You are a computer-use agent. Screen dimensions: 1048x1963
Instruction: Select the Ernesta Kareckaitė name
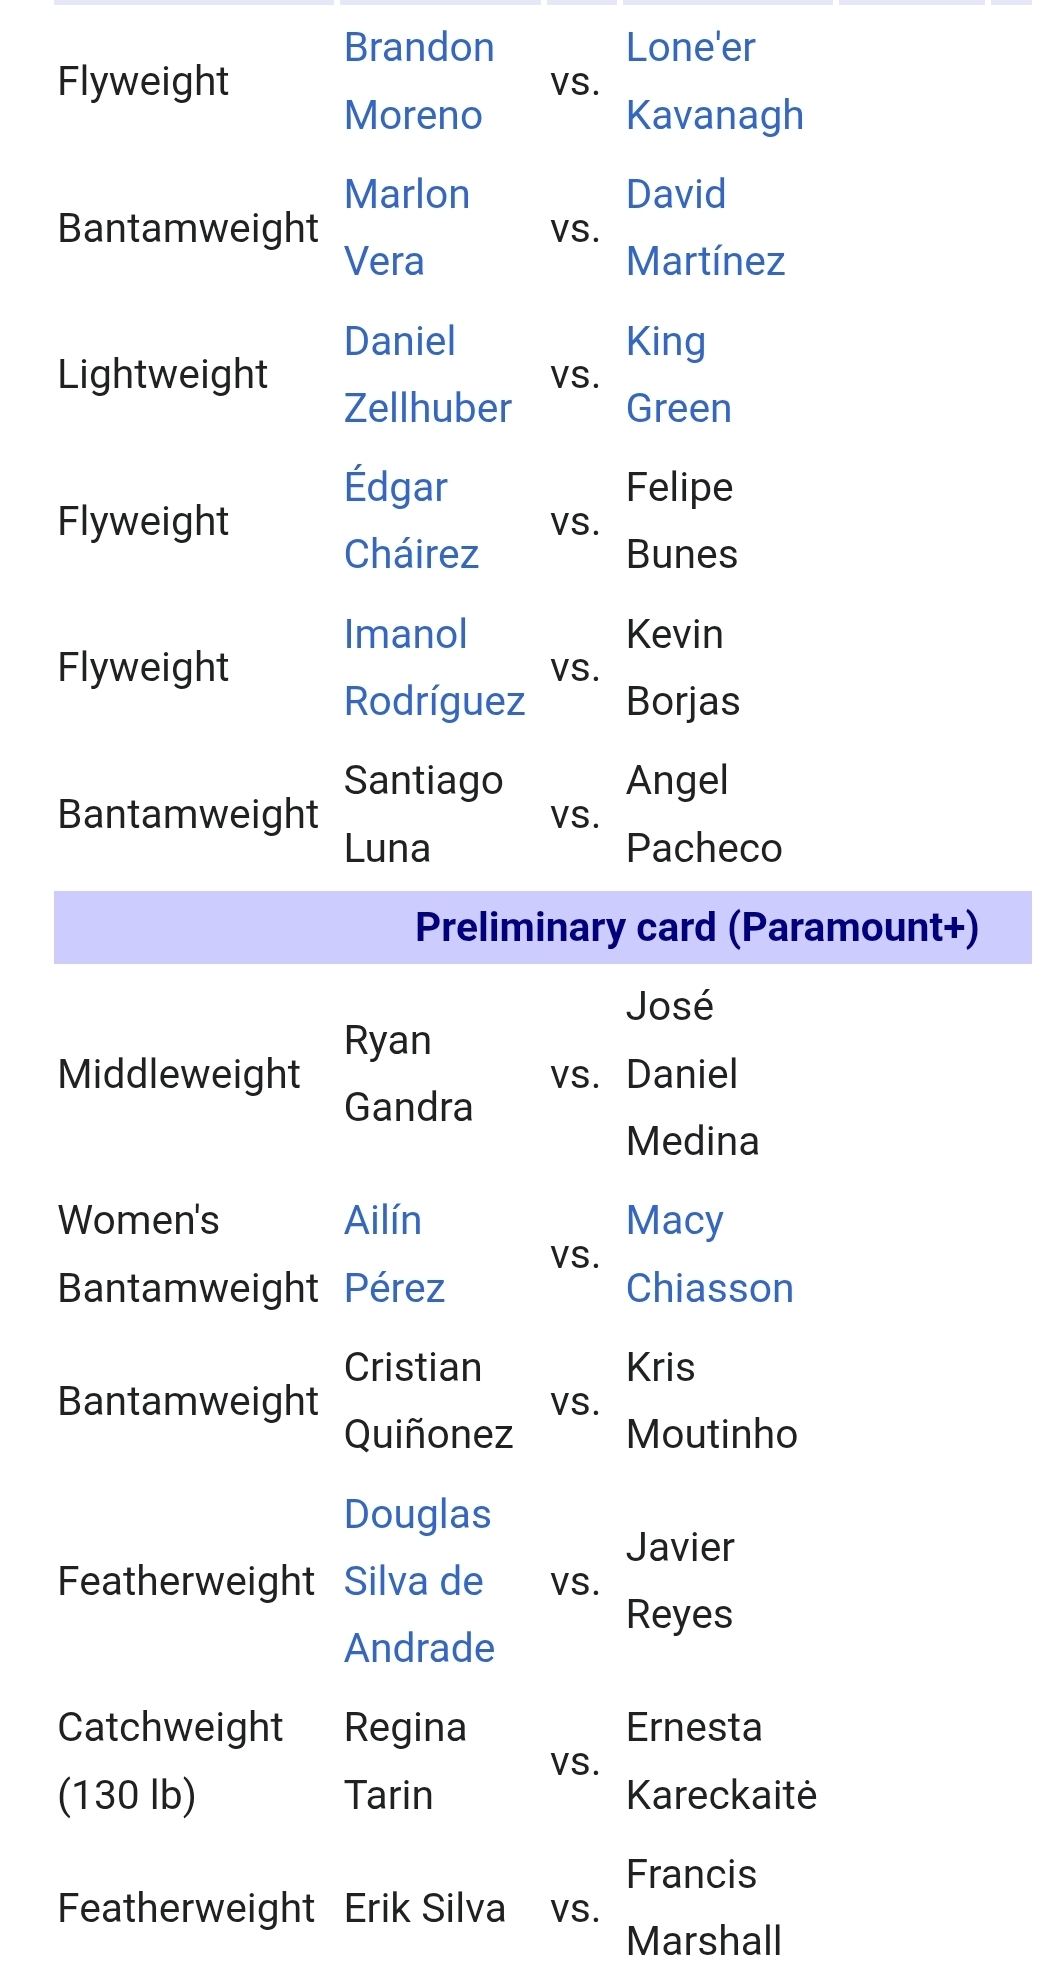point(720,1760)
